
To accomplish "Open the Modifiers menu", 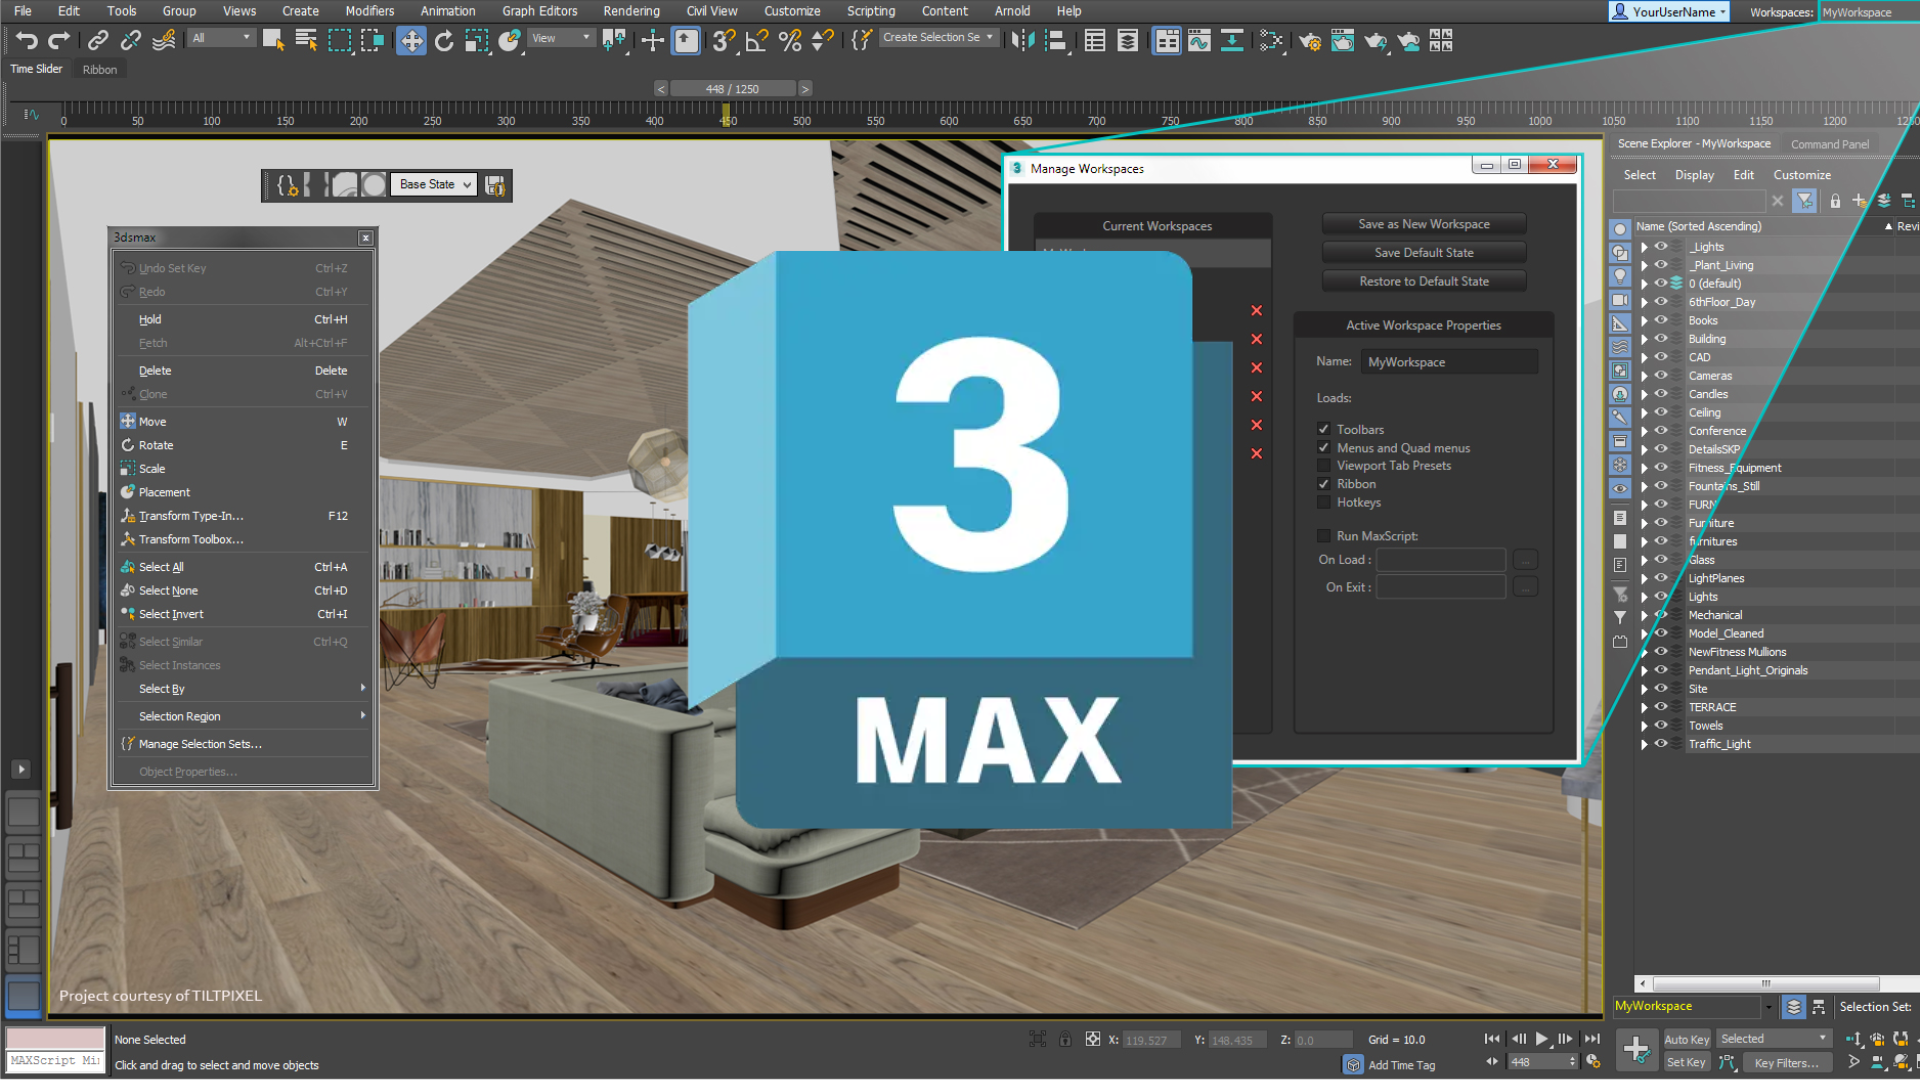I will pos(370,11).
